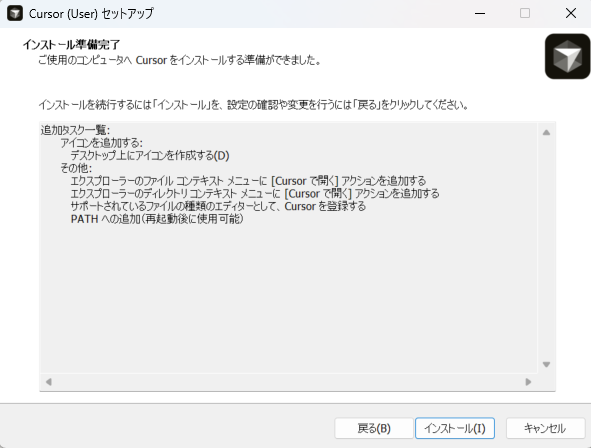Image resolution: width=591 pixels, height=448 pixels.
Task: Click the scroll-up arrow of the task list
Action: point(546,133)
